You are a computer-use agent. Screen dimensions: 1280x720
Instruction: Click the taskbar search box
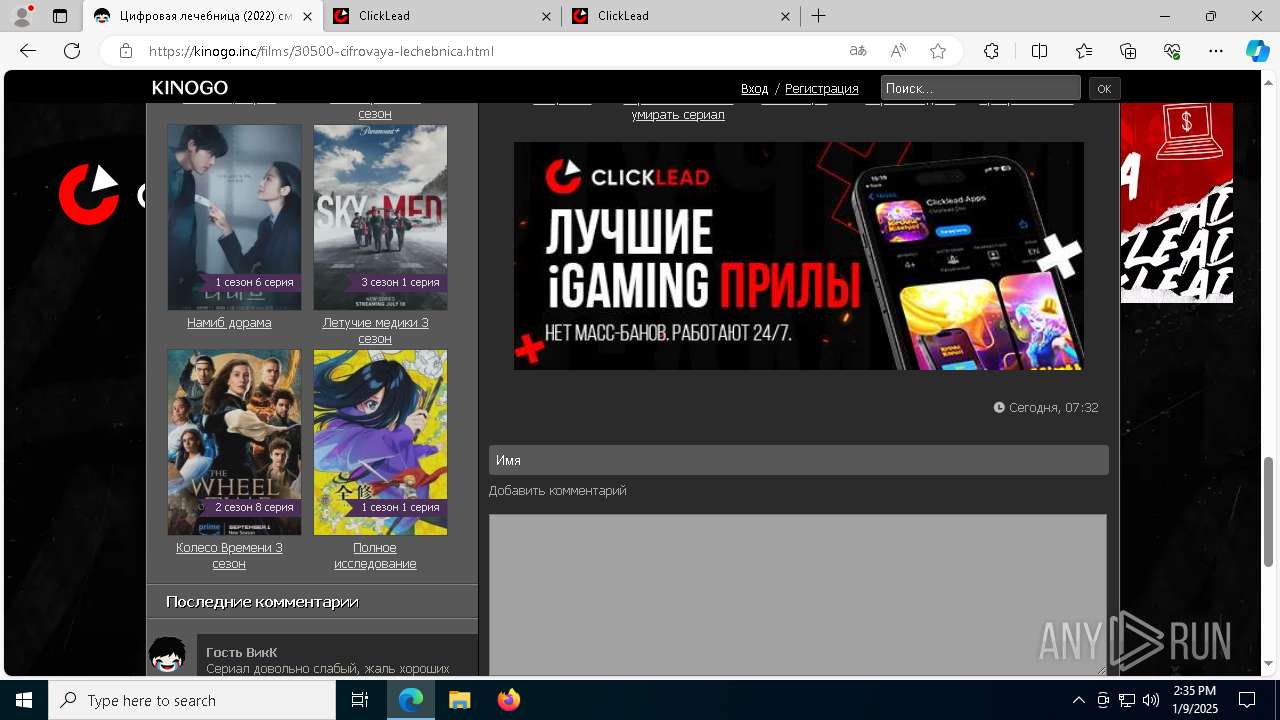[192, 700]
